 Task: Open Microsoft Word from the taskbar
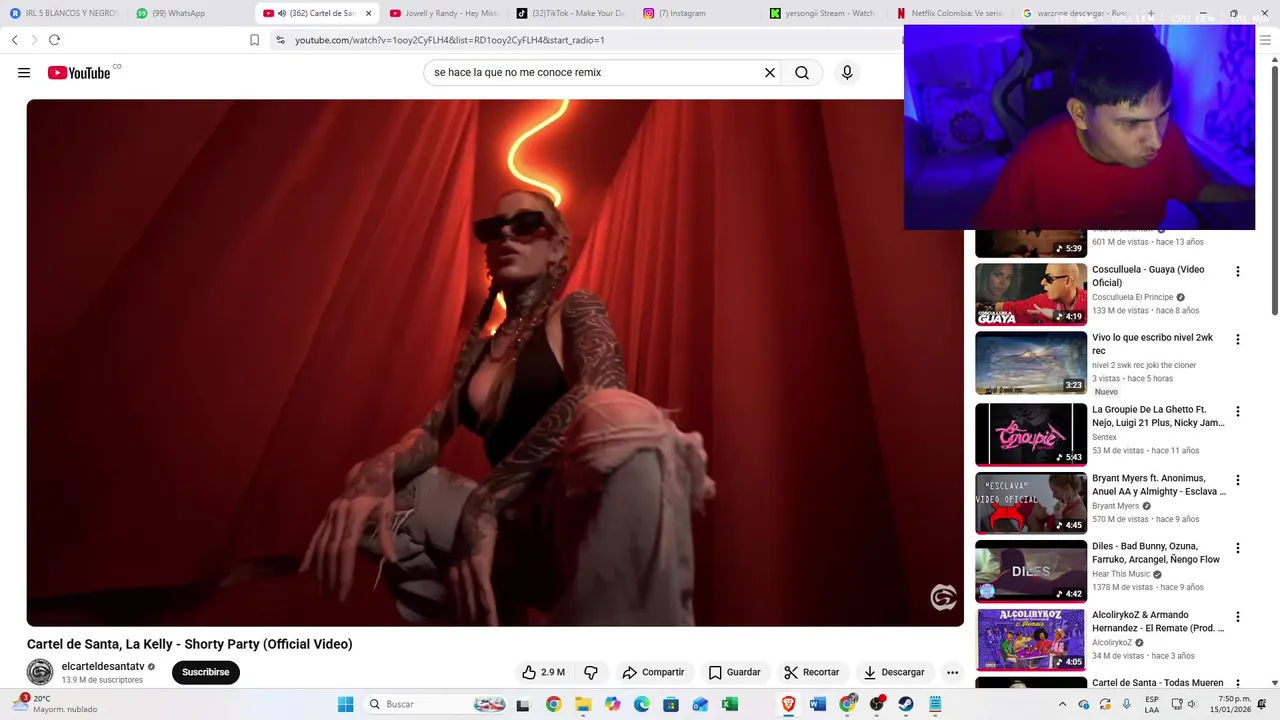818,704
